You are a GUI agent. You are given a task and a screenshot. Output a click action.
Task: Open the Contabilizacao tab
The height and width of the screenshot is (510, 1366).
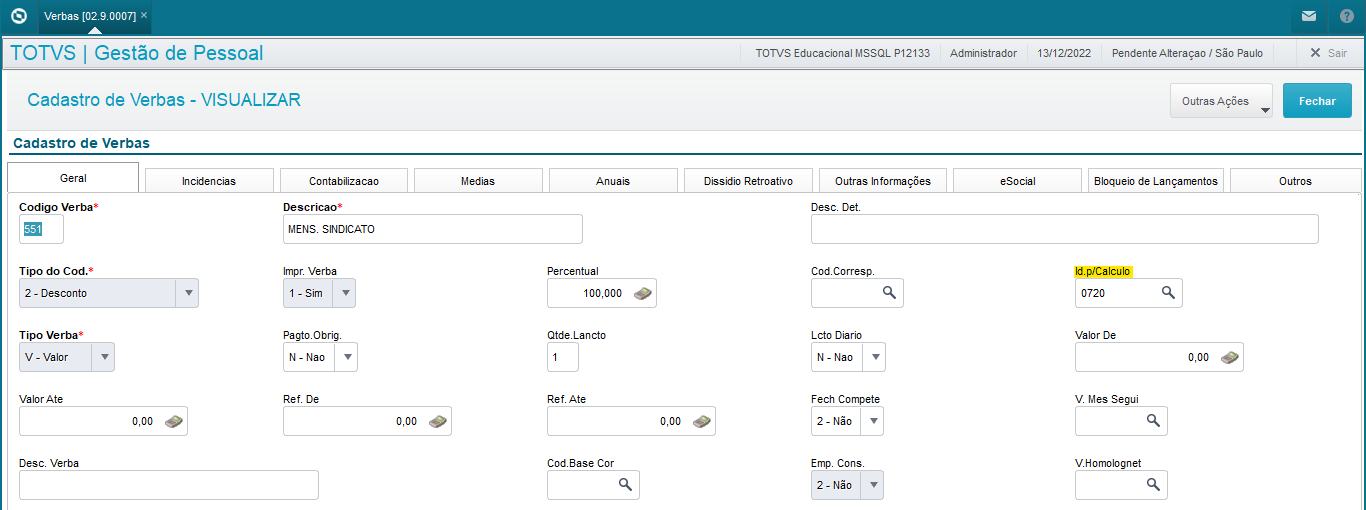(344, 181)
